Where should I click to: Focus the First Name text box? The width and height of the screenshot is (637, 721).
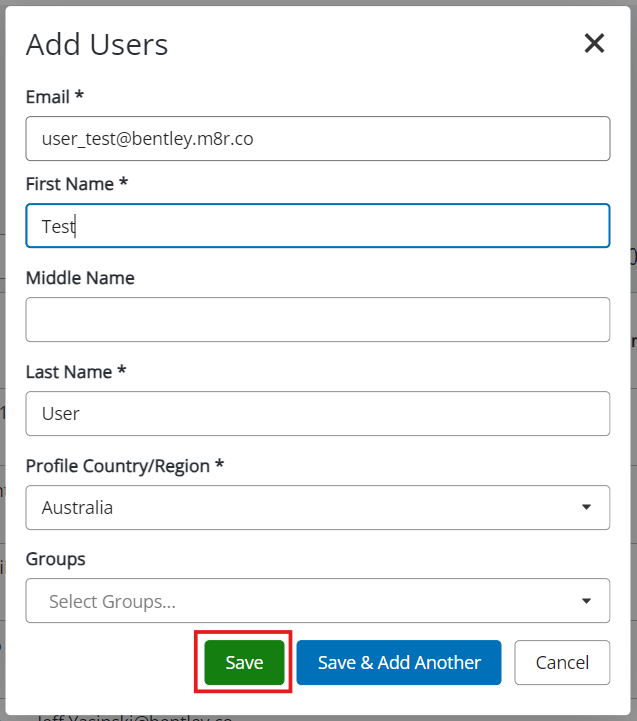coord(317,226)
